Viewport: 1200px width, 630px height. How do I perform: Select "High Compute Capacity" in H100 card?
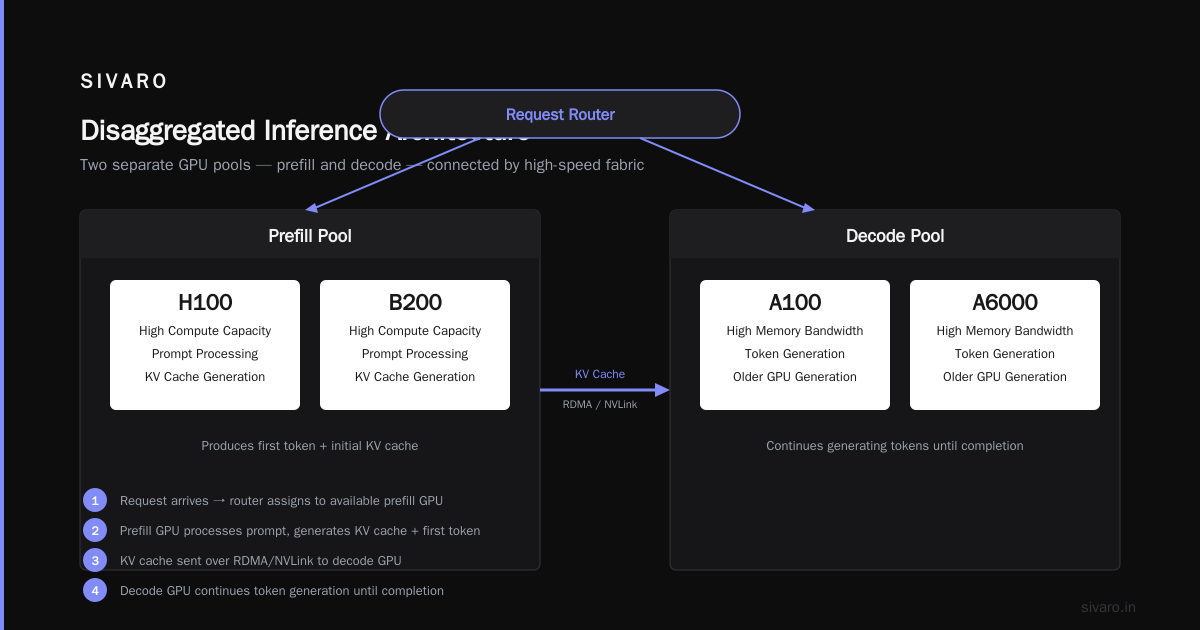click(205, 331)
